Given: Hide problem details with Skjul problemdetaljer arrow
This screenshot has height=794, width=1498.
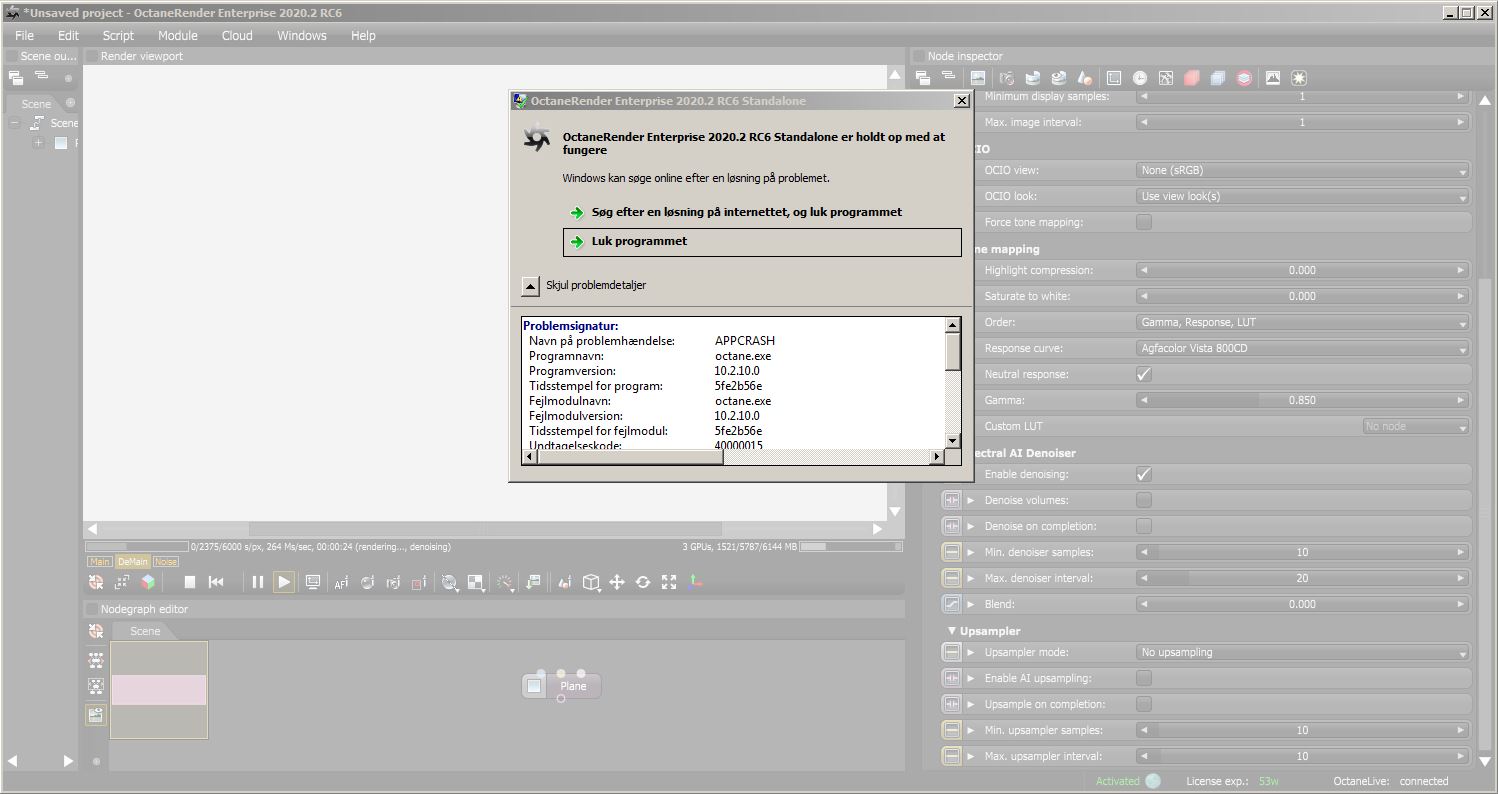Looking at the screenshot, I should 531,285.
